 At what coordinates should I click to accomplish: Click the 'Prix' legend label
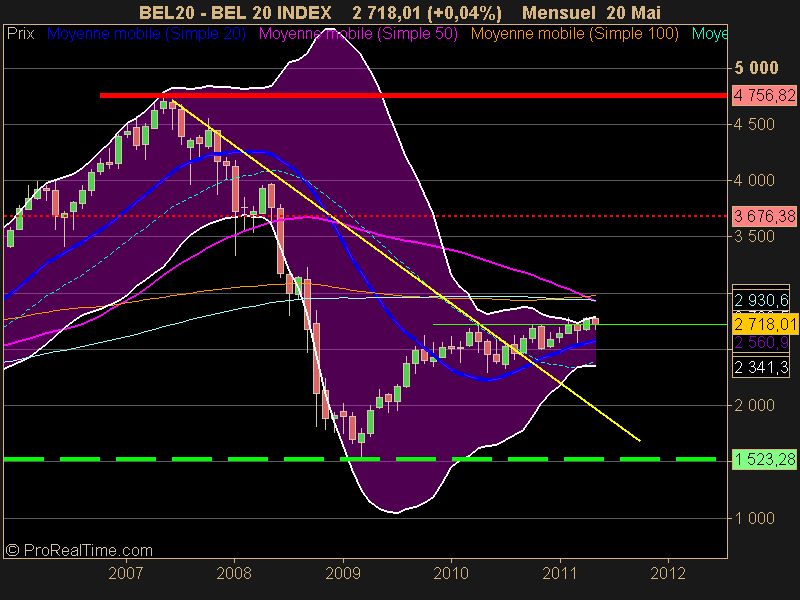pyautogui.click(x=20, y=34)
